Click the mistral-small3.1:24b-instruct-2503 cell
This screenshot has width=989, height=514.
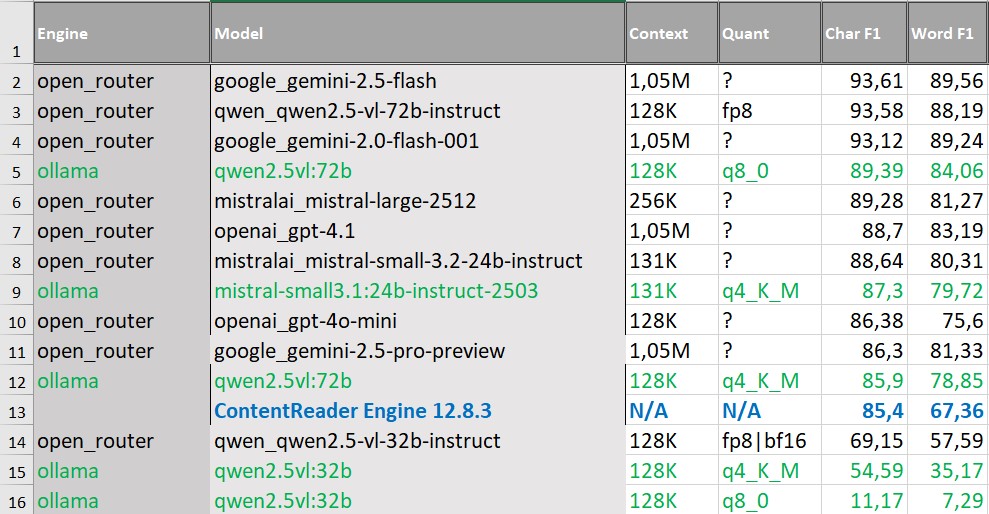point(376,291)
